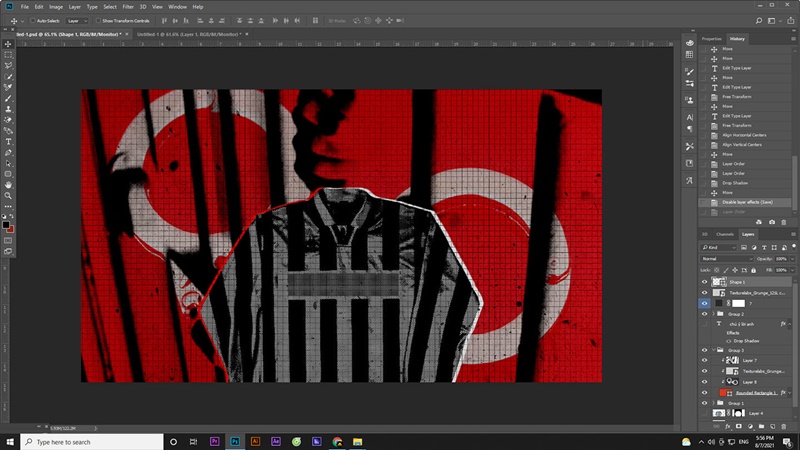This screenshot has width=800, height=450.
Task: Toggle Drop Shadow effect visibility
Action: tap(729, 341)
